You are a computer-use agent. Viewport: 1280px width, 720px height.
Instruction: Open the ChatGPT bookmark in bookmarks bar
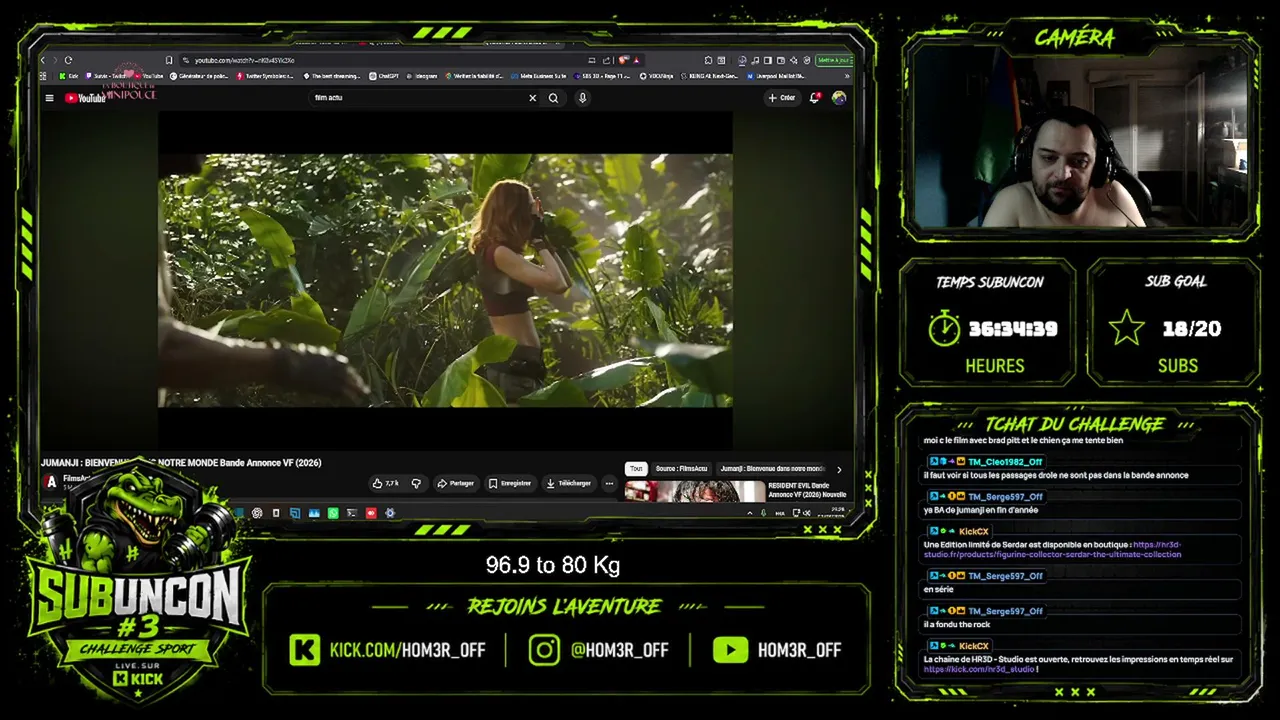click(x=385, y=76)
